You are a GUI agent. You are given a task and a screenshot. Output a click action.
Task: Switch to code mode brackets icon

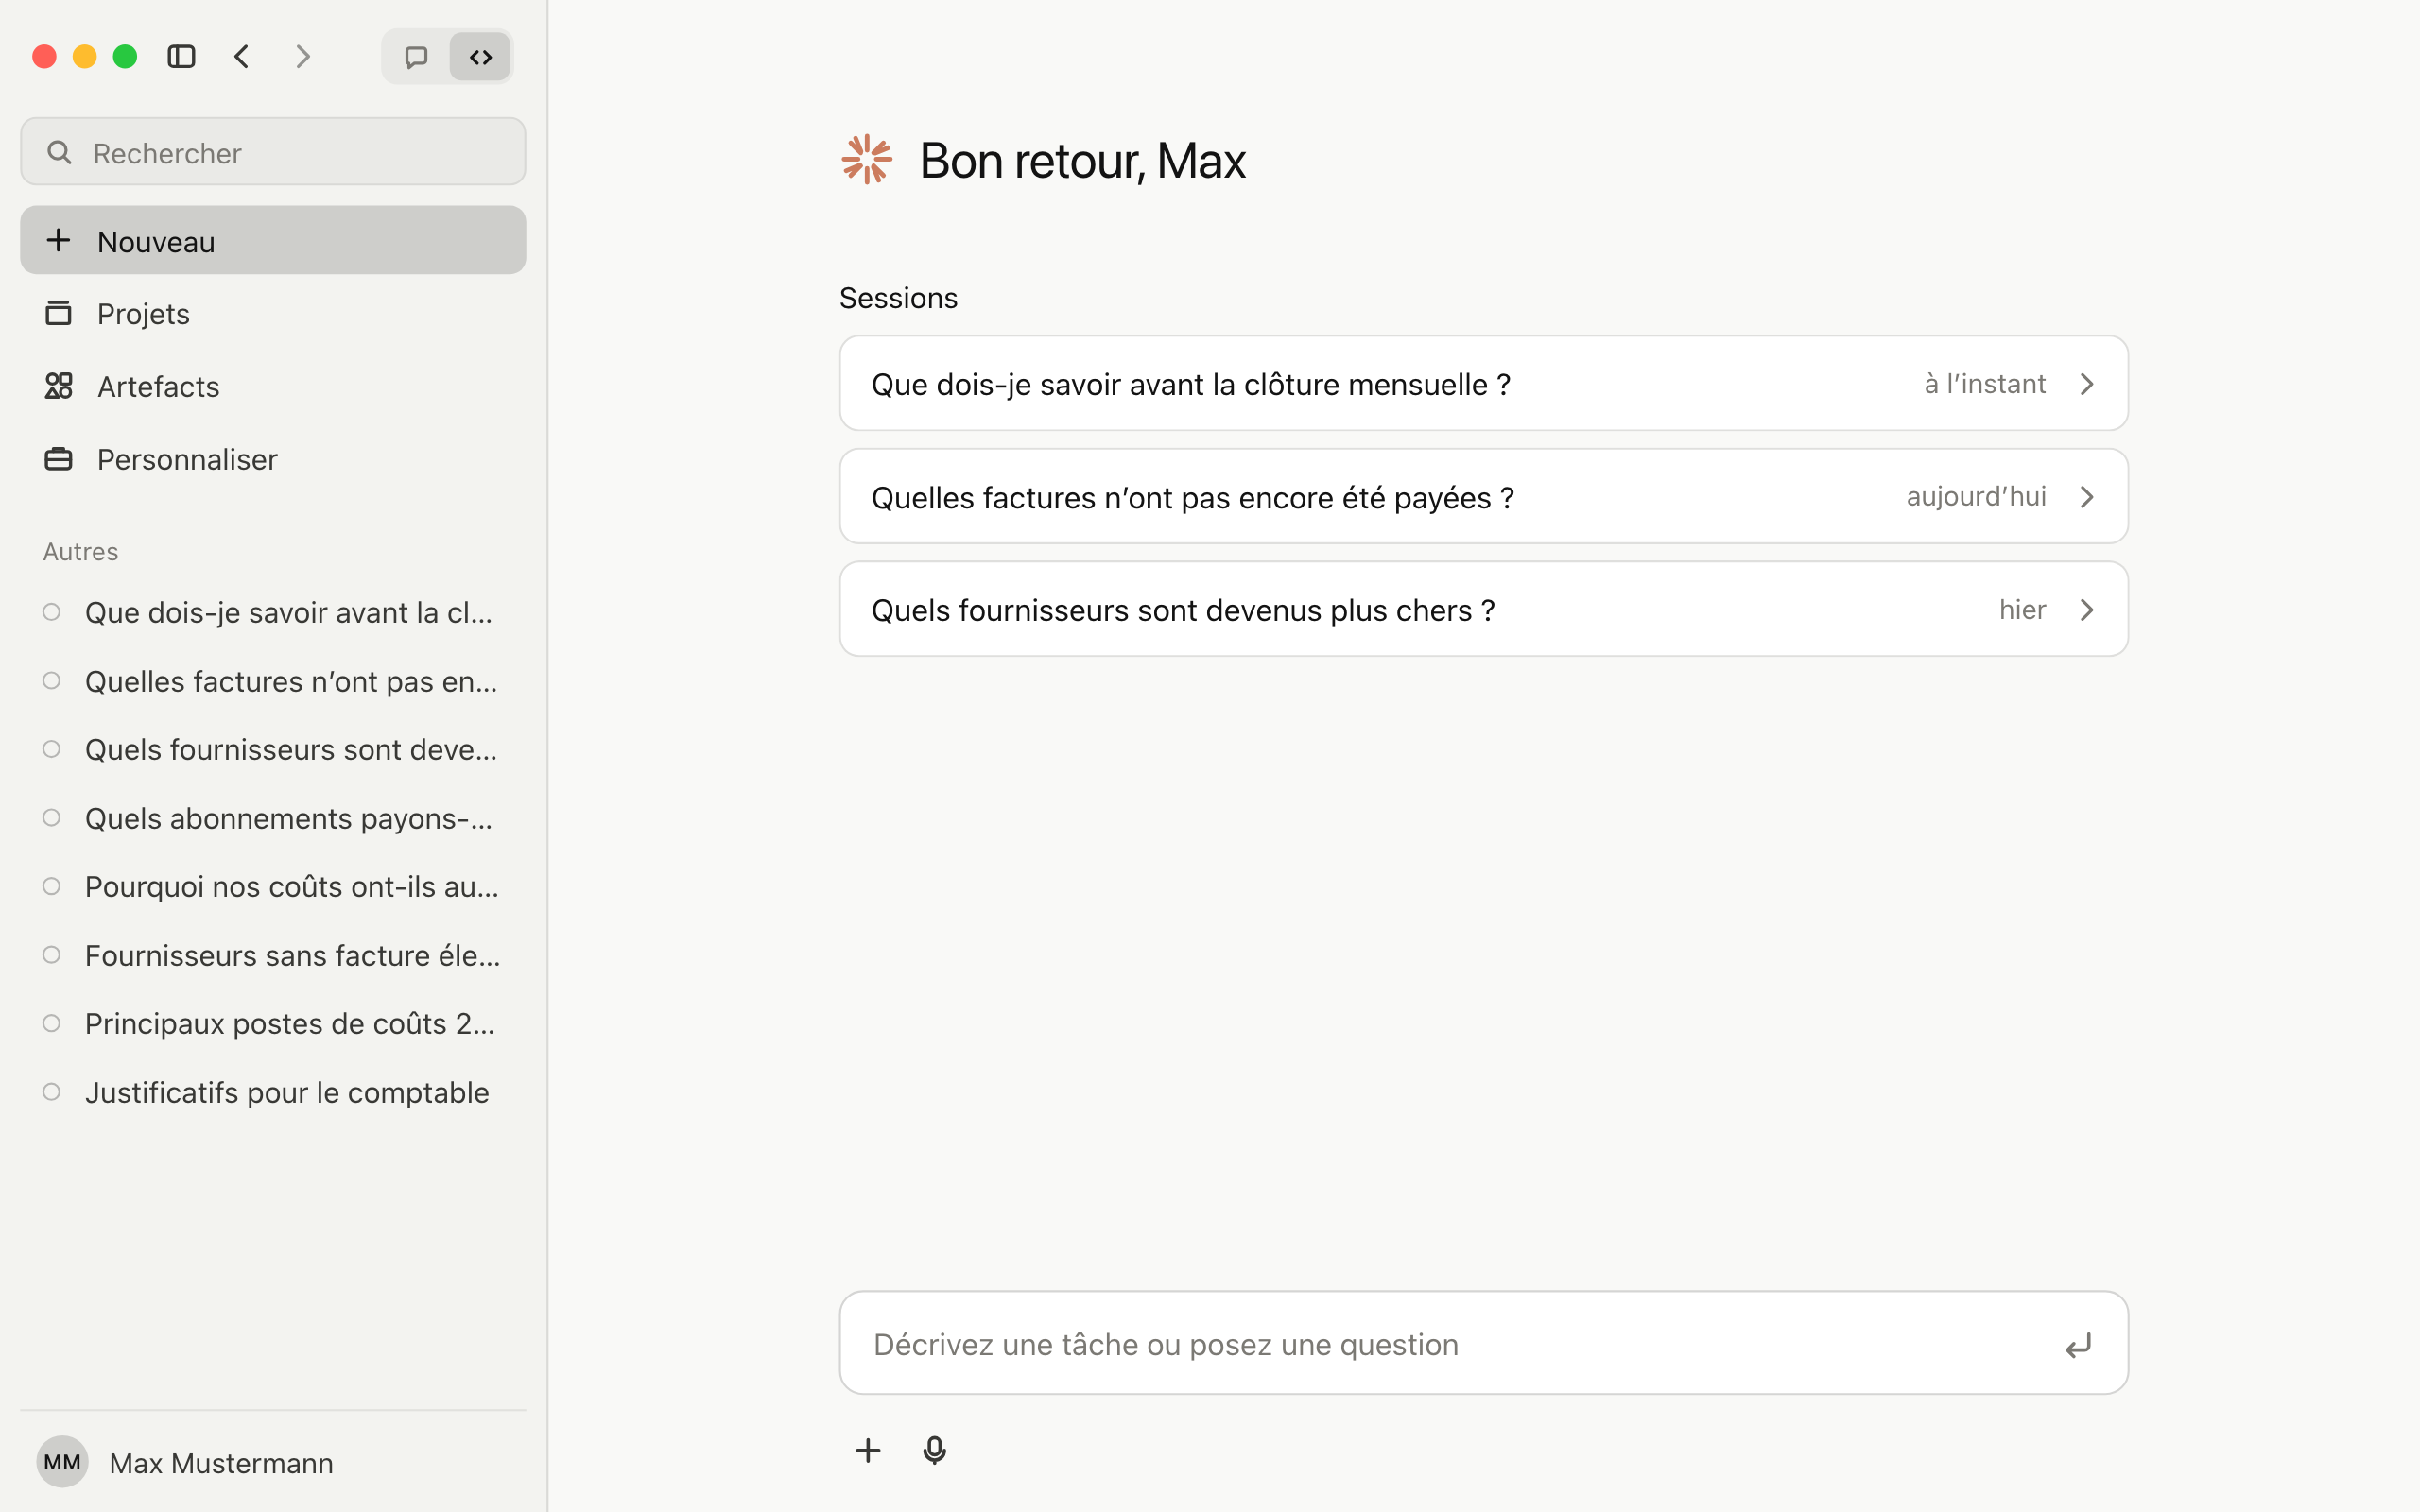click(481, 57)
